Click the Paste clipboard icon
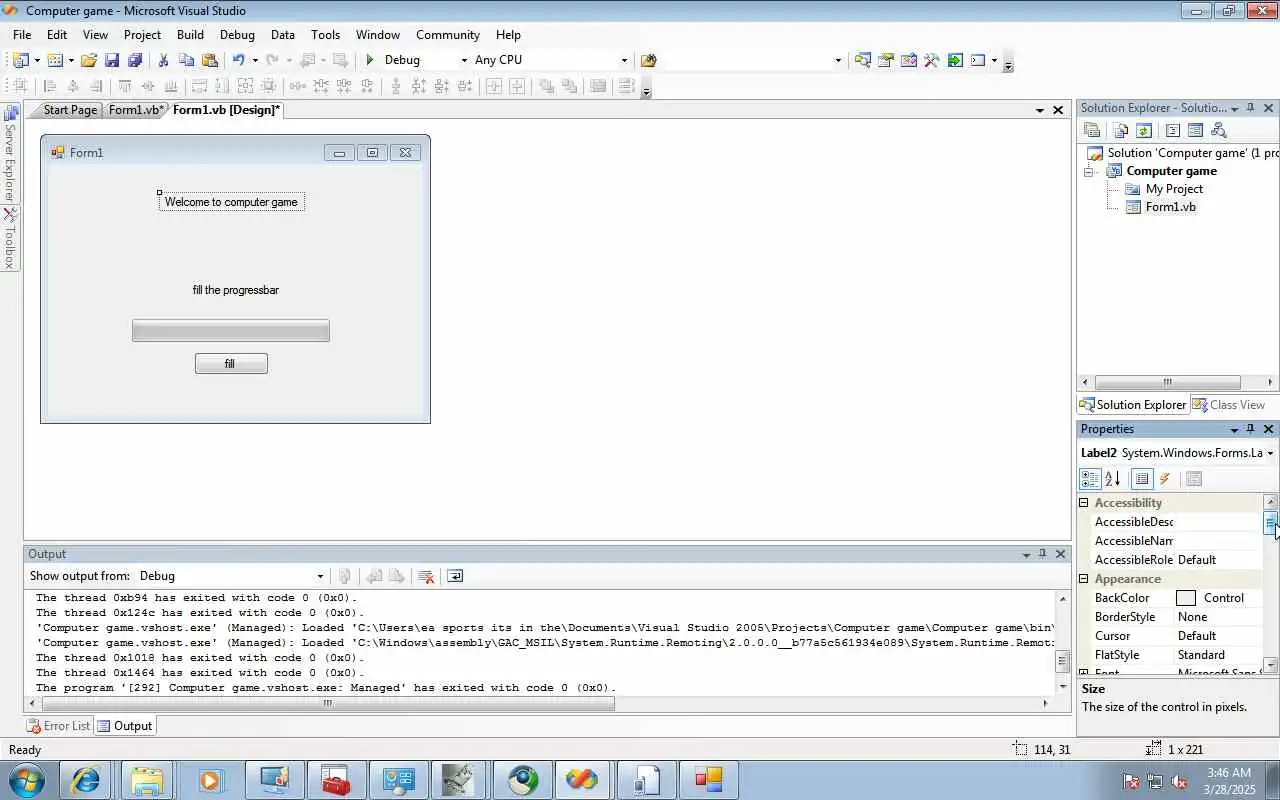 (x=210, y=60)
